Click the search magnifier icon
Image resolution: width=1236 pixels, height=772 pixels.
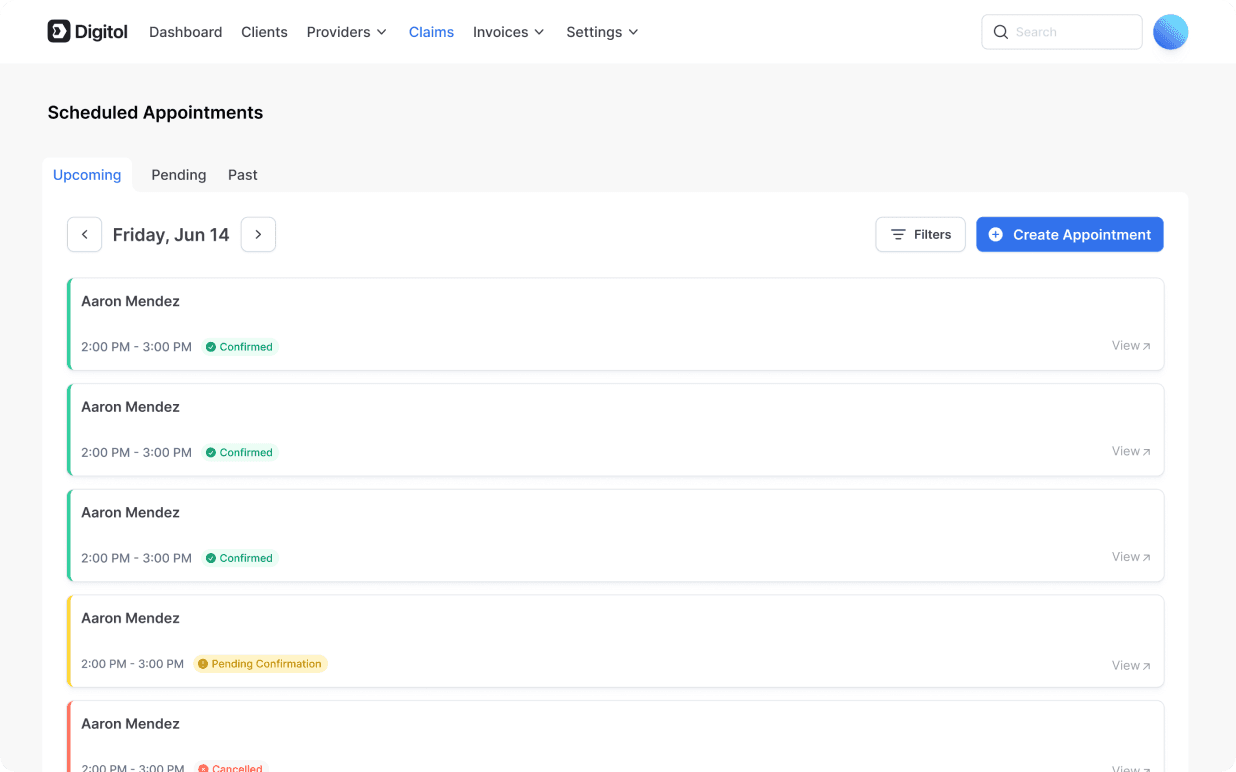(1001, 31)
